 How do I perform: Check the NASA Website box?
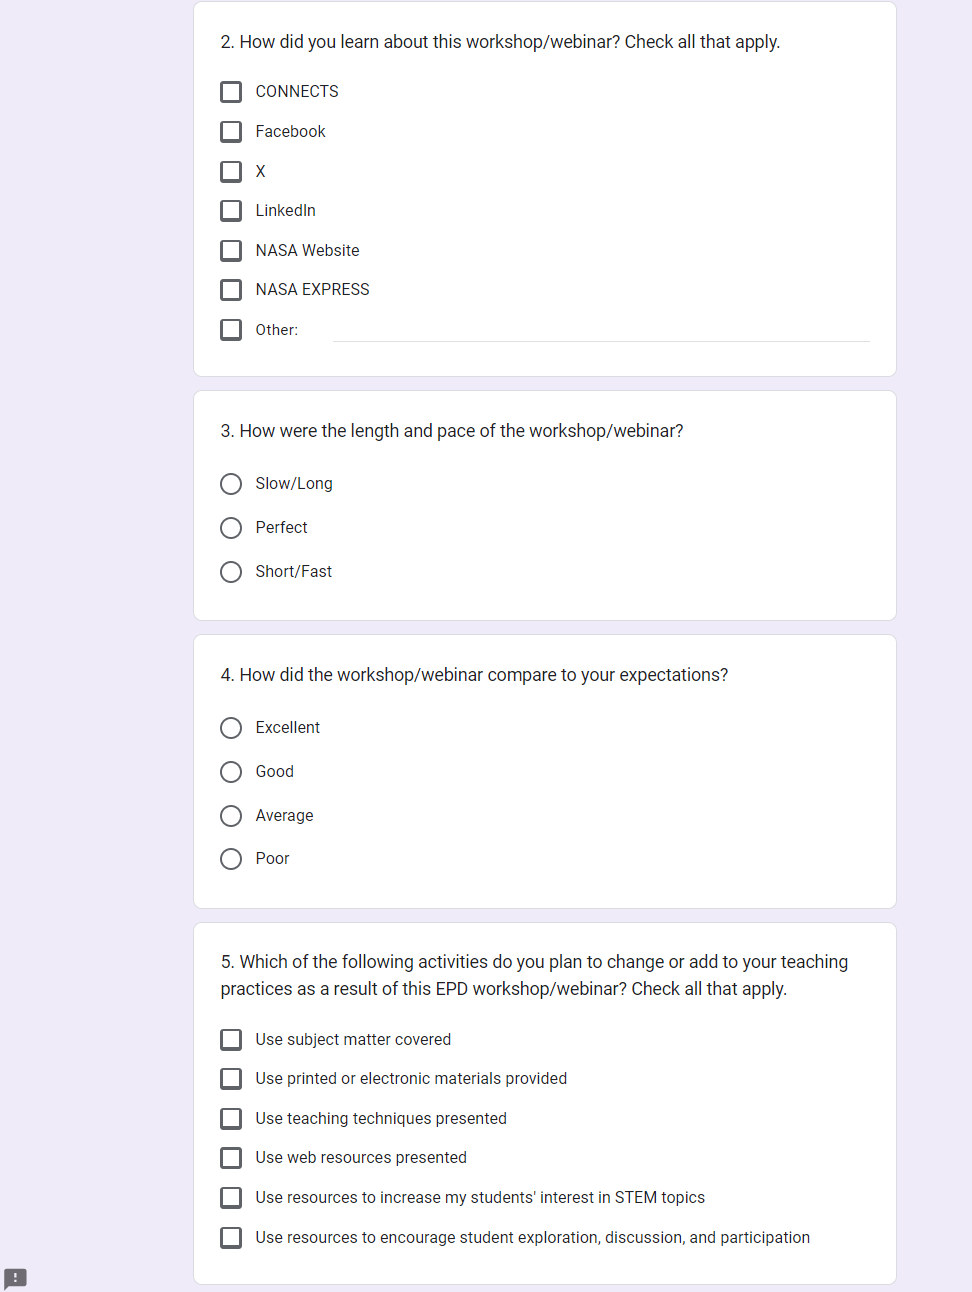pyautogui.click(x=231, y=250)
